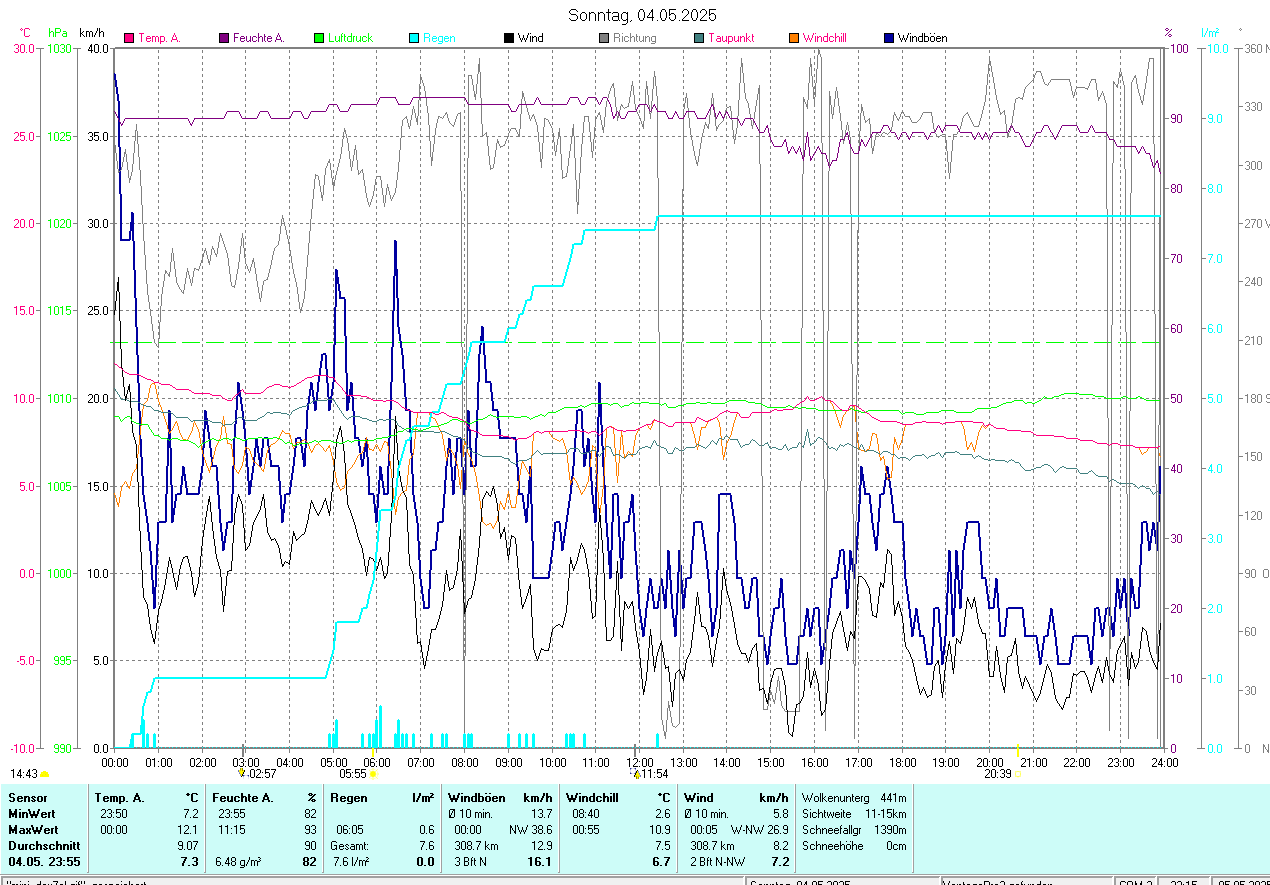Click the orange Windchill legend swatch
Viewport: 1270px width, 885px height.
tap(794, 38)
